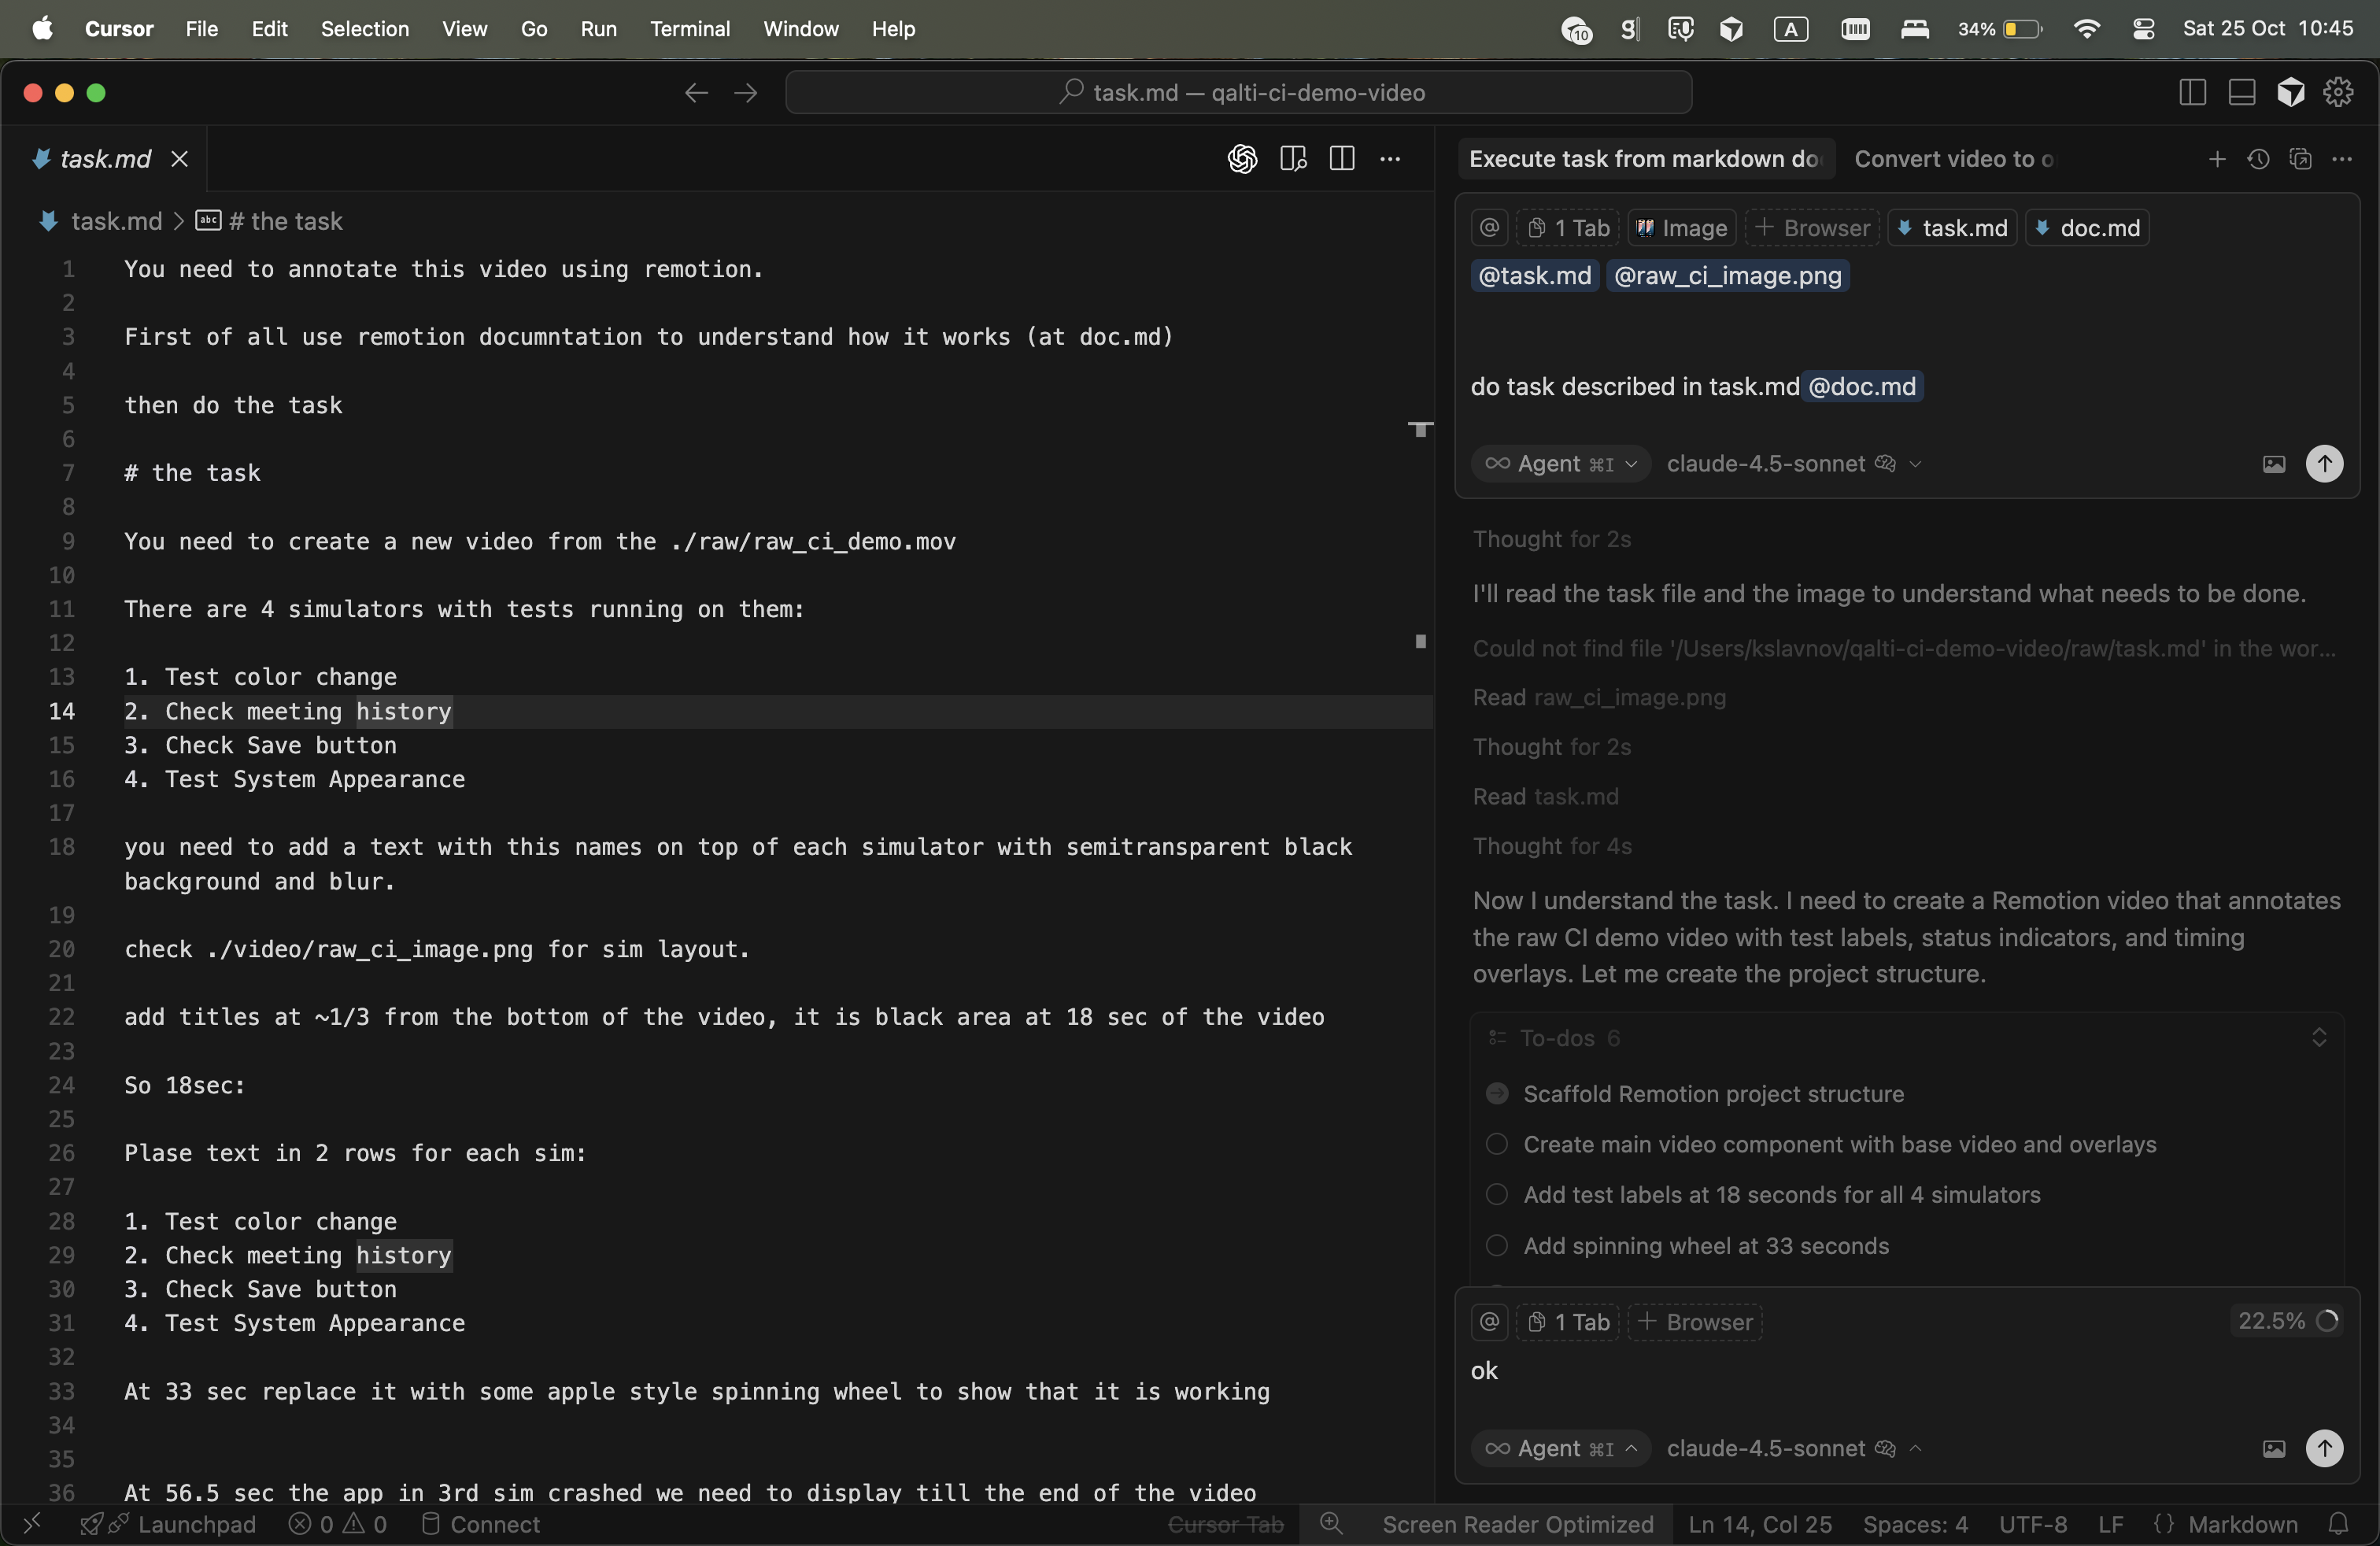Click the 22.5% context usage indicator

point(2286,1321)
